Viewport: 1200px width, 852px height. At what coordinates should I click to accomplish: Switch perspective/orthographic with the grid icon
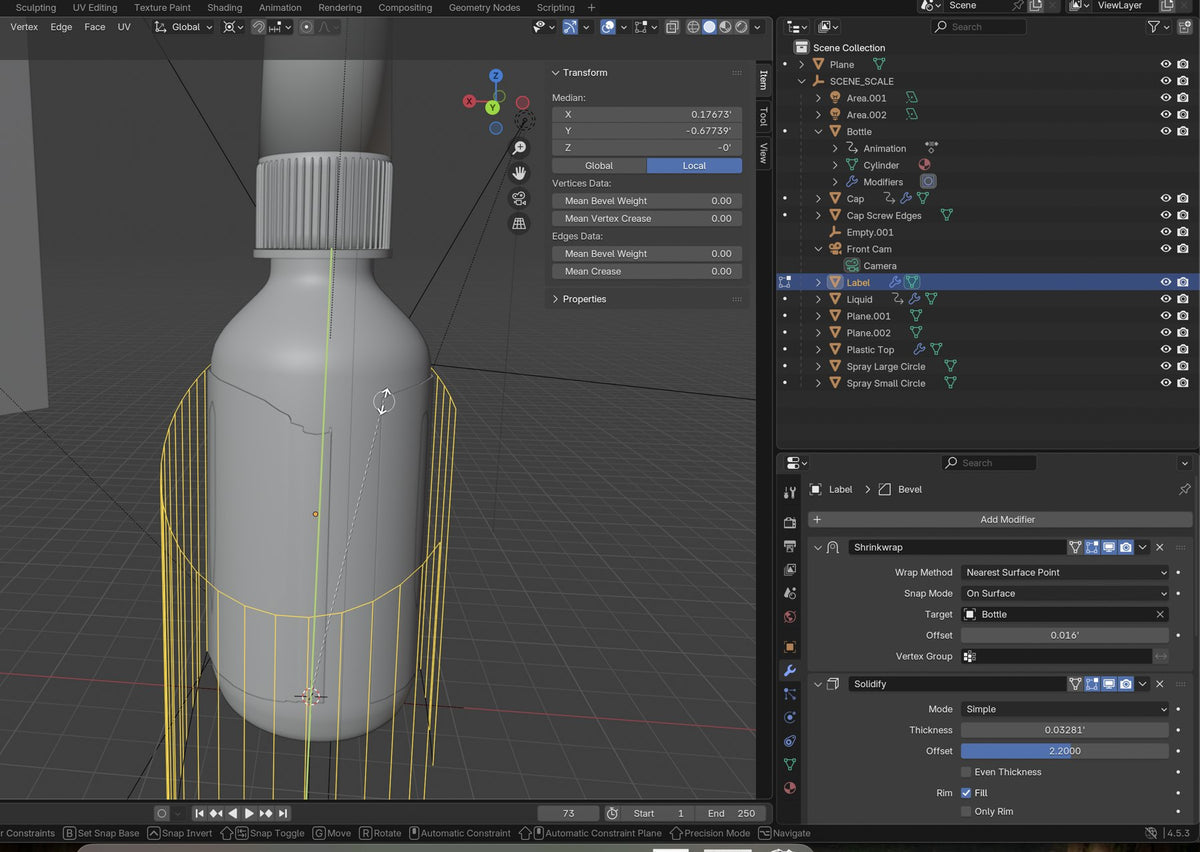click(519, 223)
